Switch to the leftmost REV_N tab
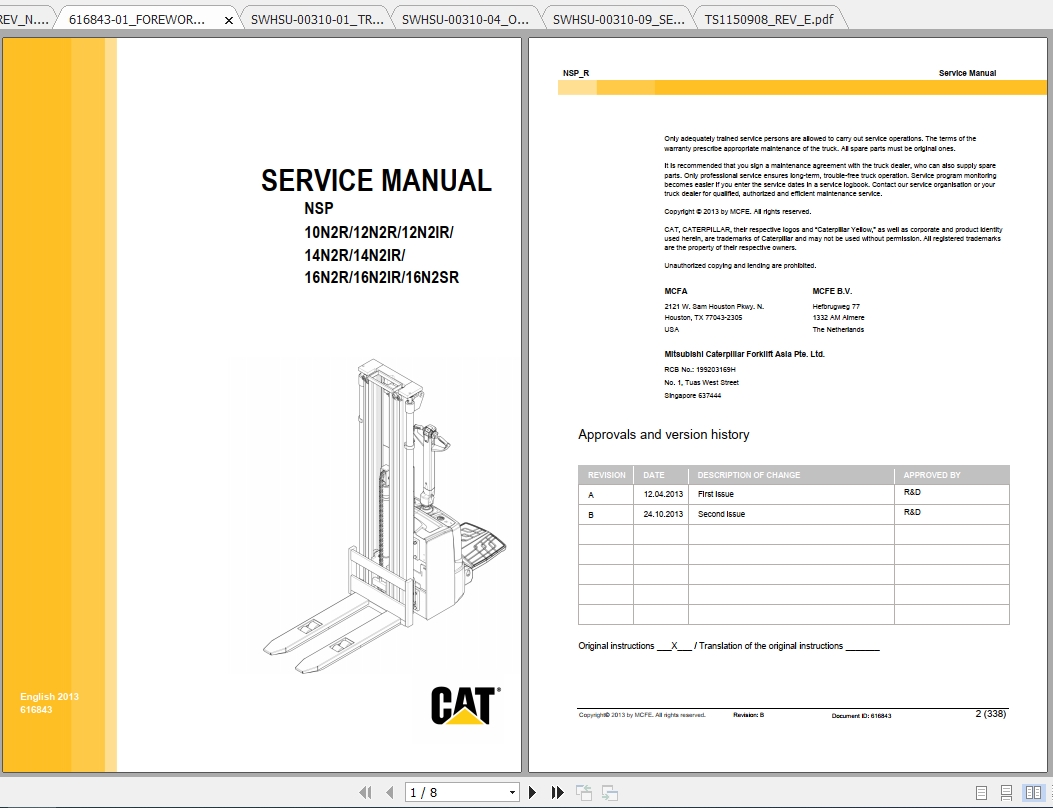Viewport: 1053px width, 808px height. tap(25, 17)
